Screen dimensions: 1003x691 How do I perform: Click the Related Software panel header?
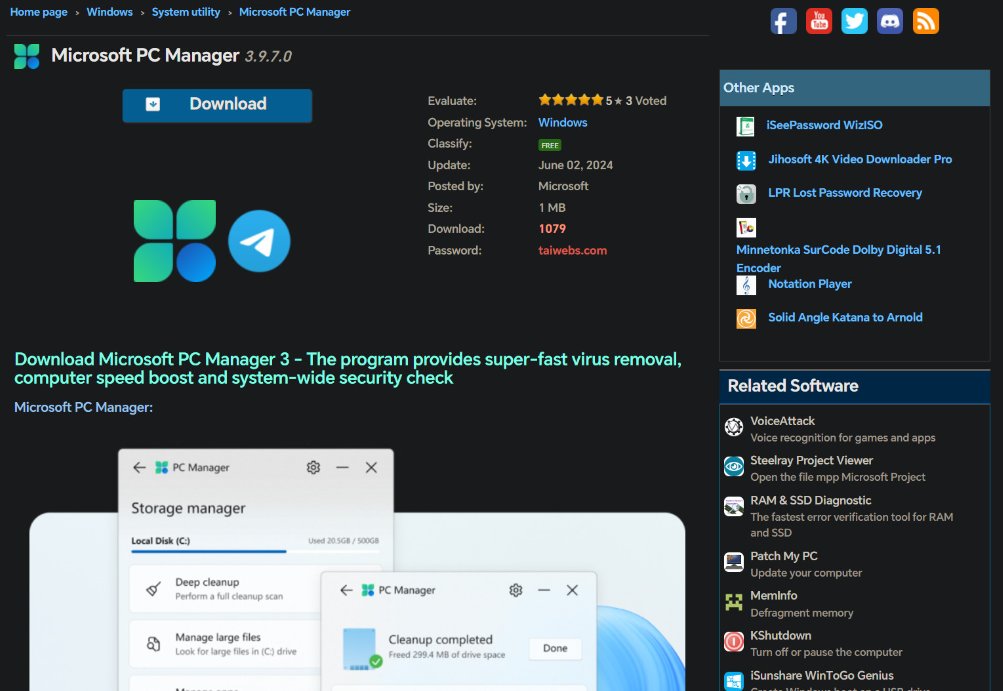coord(855,386)
